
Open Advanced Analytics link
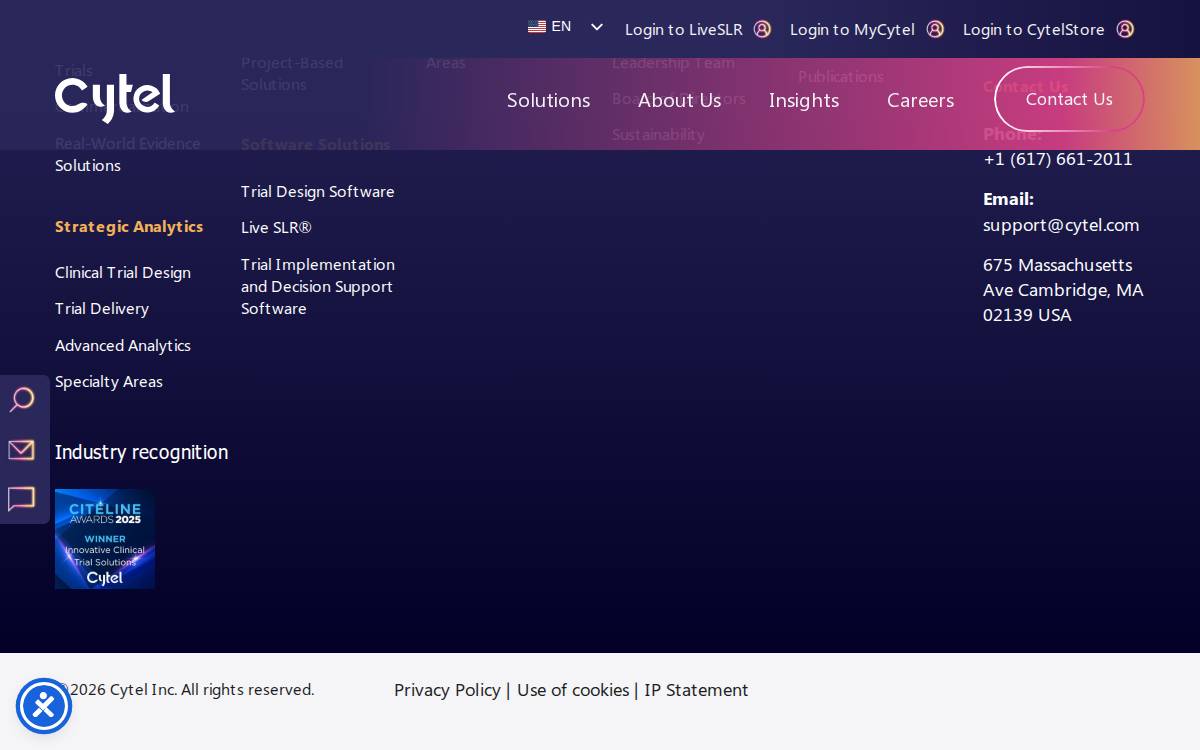(x=123, y=345)
